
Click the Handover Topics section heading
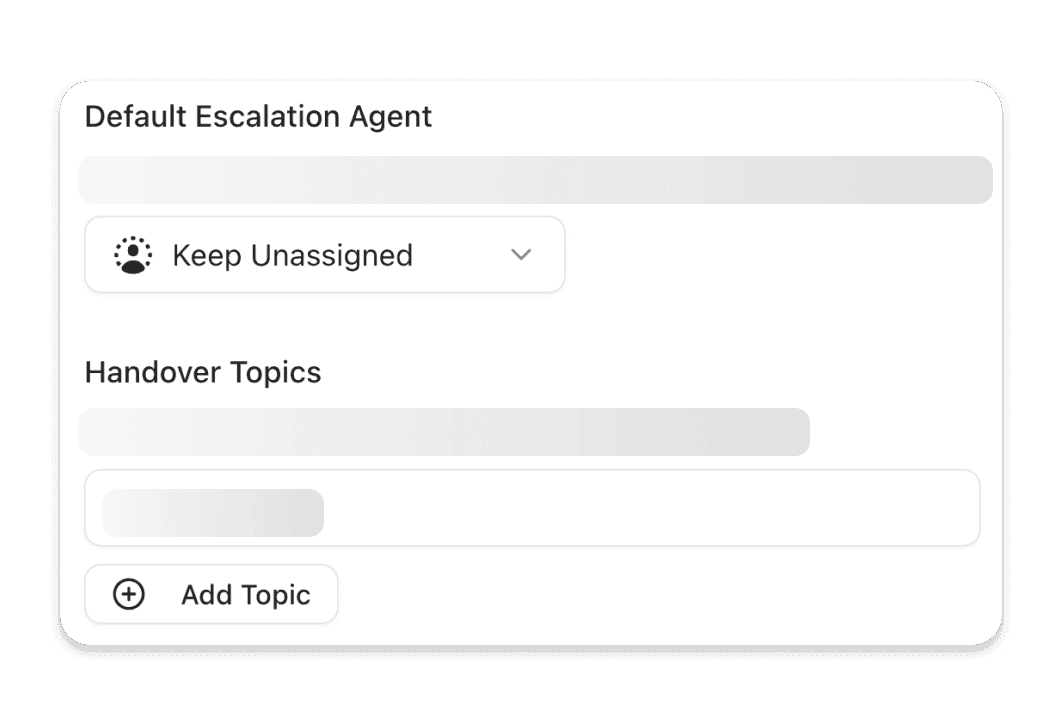click(204, 372)
